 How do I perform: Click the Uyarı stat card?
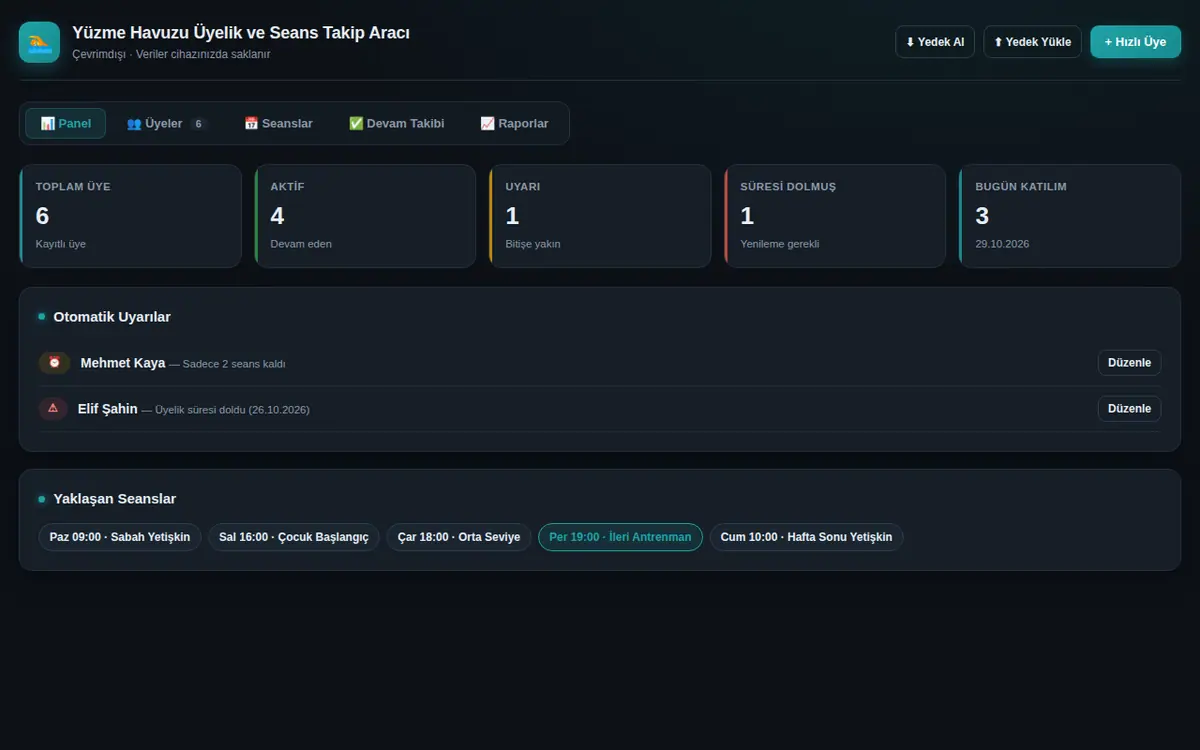(600, 216)
